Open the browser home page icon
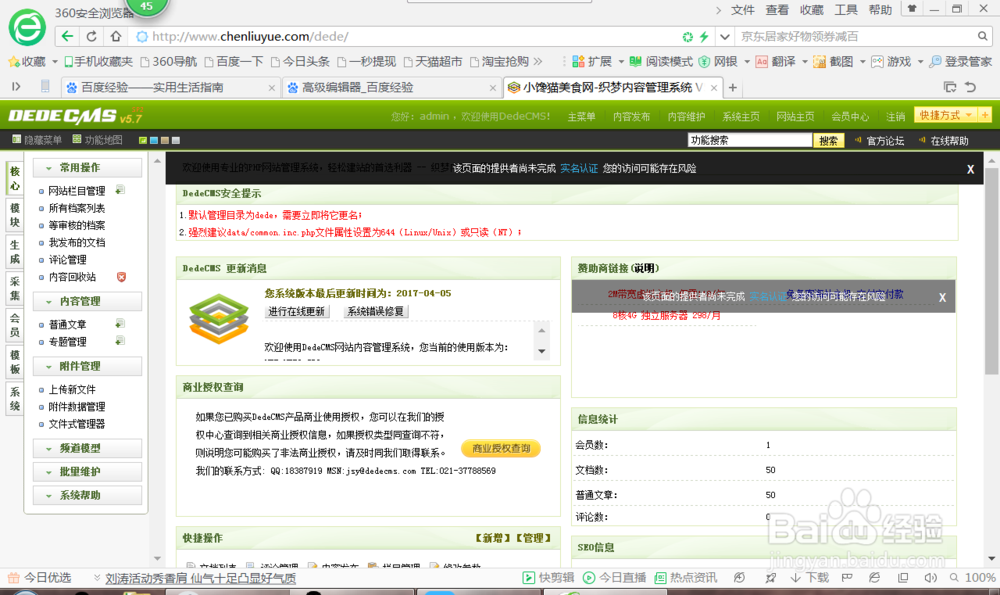The image size is (1000, 595). [x=115, y=36]
